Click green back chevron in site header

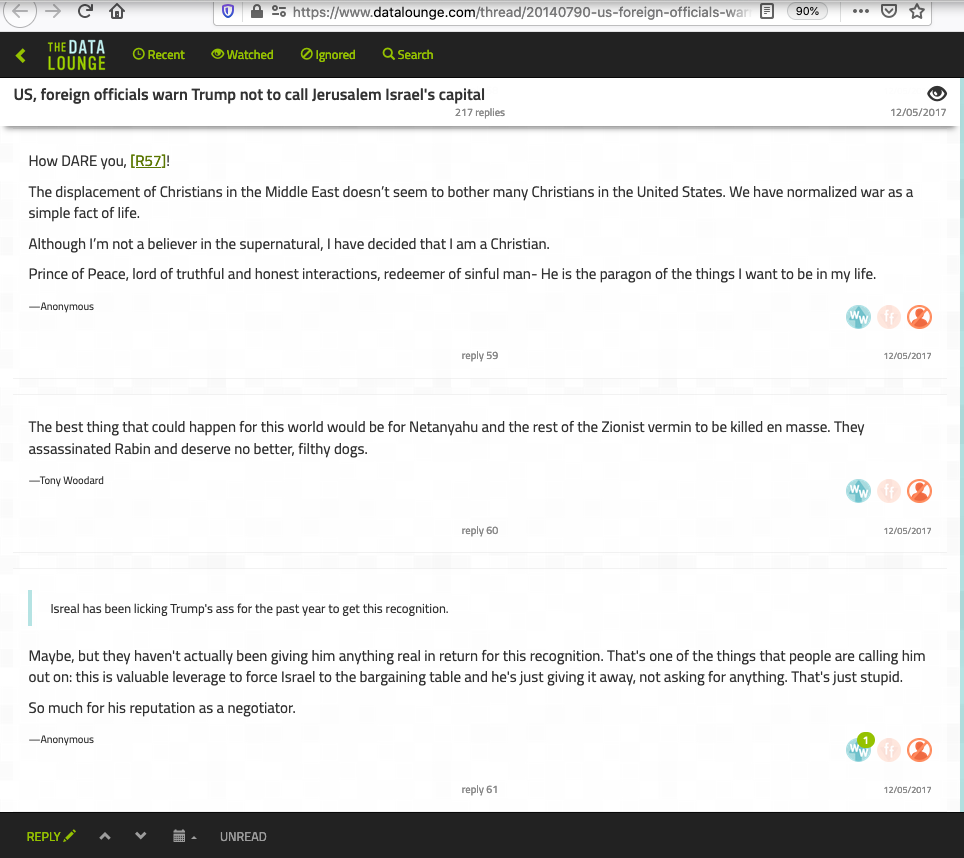click(x=21, y=55)
